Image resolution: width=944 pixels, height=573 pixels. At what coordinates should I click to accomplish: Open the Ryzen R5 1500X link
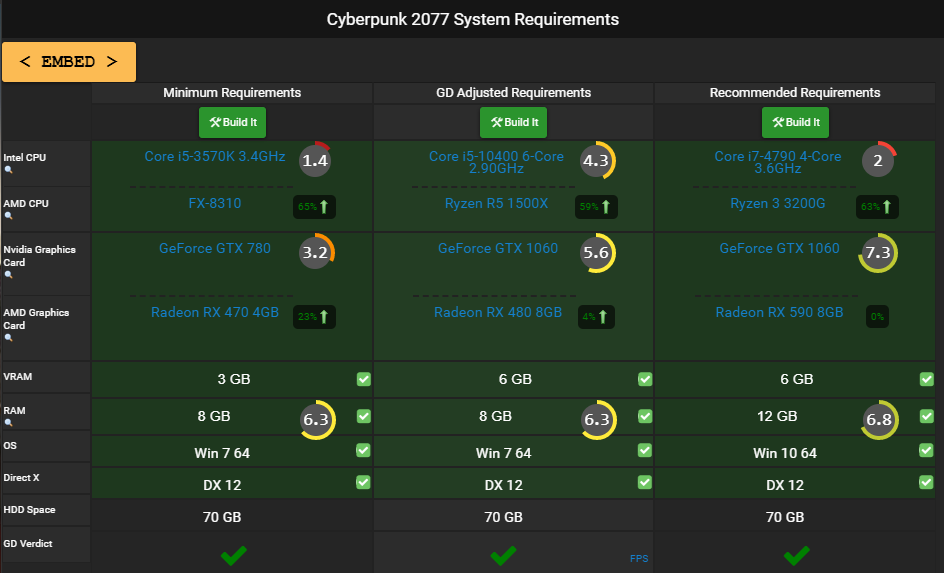496,203
